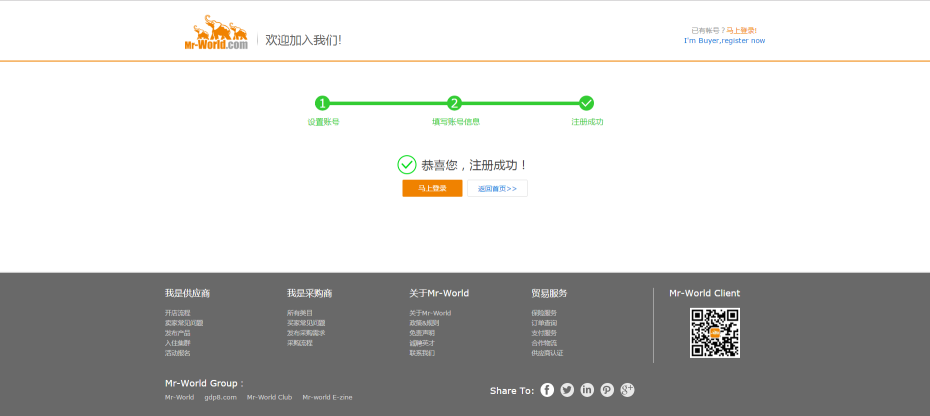Open the 关于Mr-World footer link

(x=430, y=313)
